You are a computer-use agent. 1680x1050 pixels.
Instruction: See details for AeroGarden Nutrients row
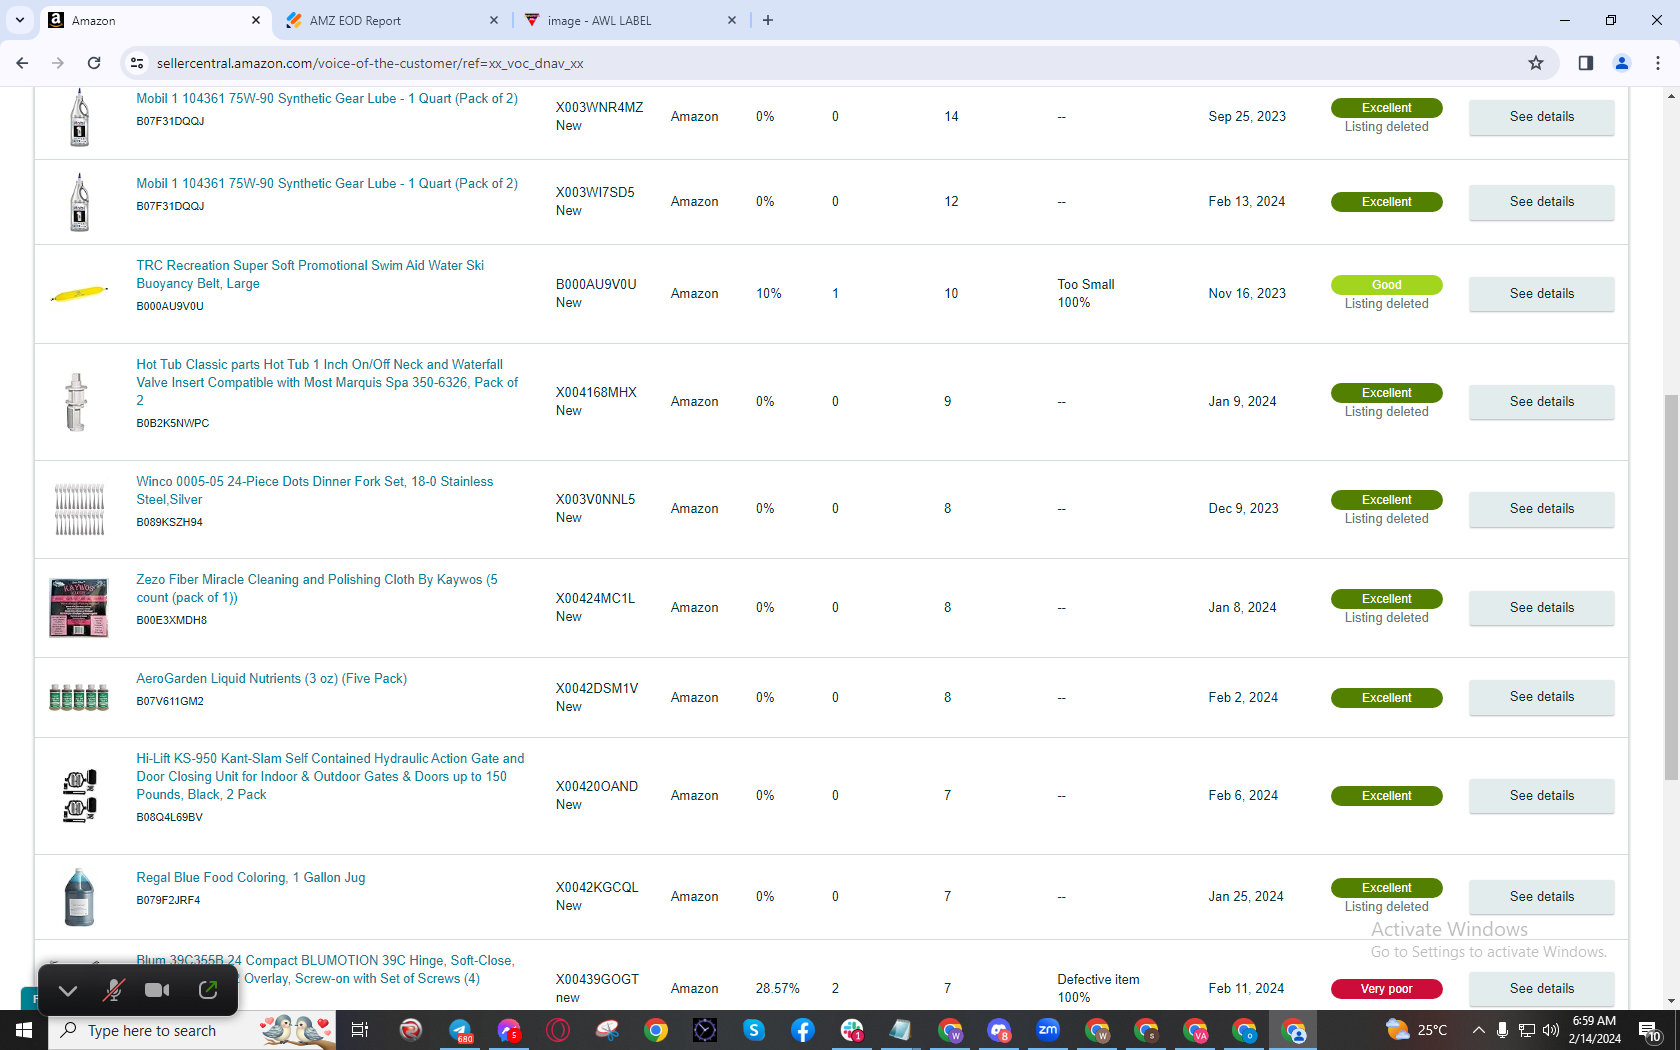(1541, 696)
